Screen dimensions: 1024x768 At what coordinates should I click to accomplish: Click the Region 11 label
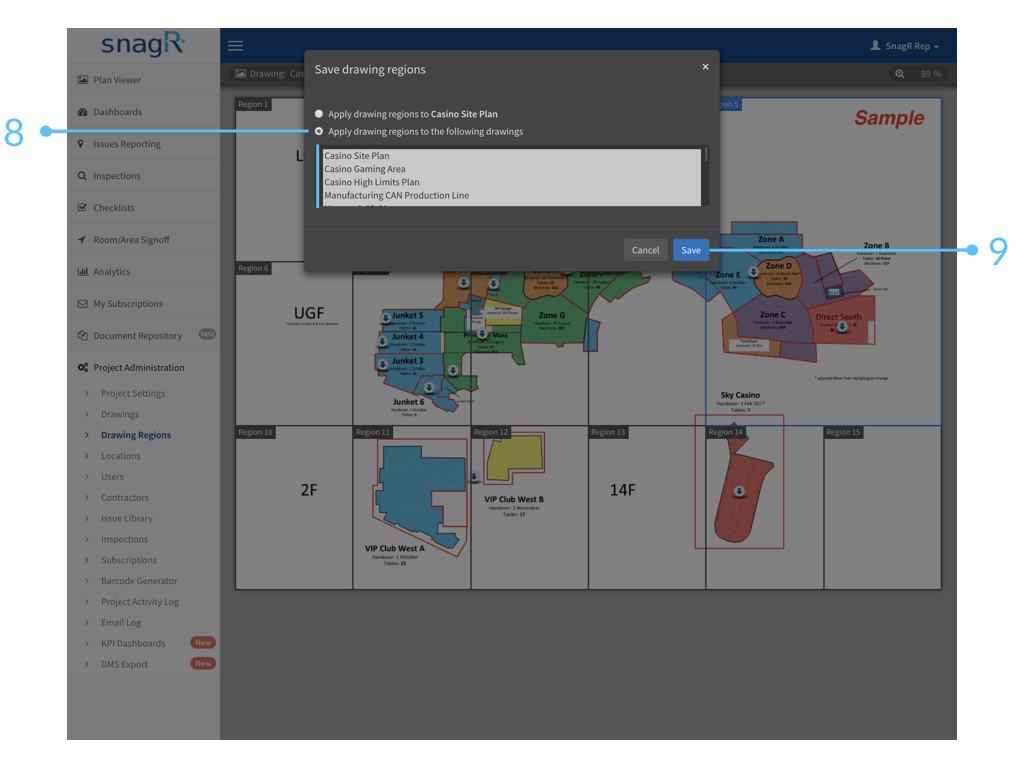click(372, 432)
